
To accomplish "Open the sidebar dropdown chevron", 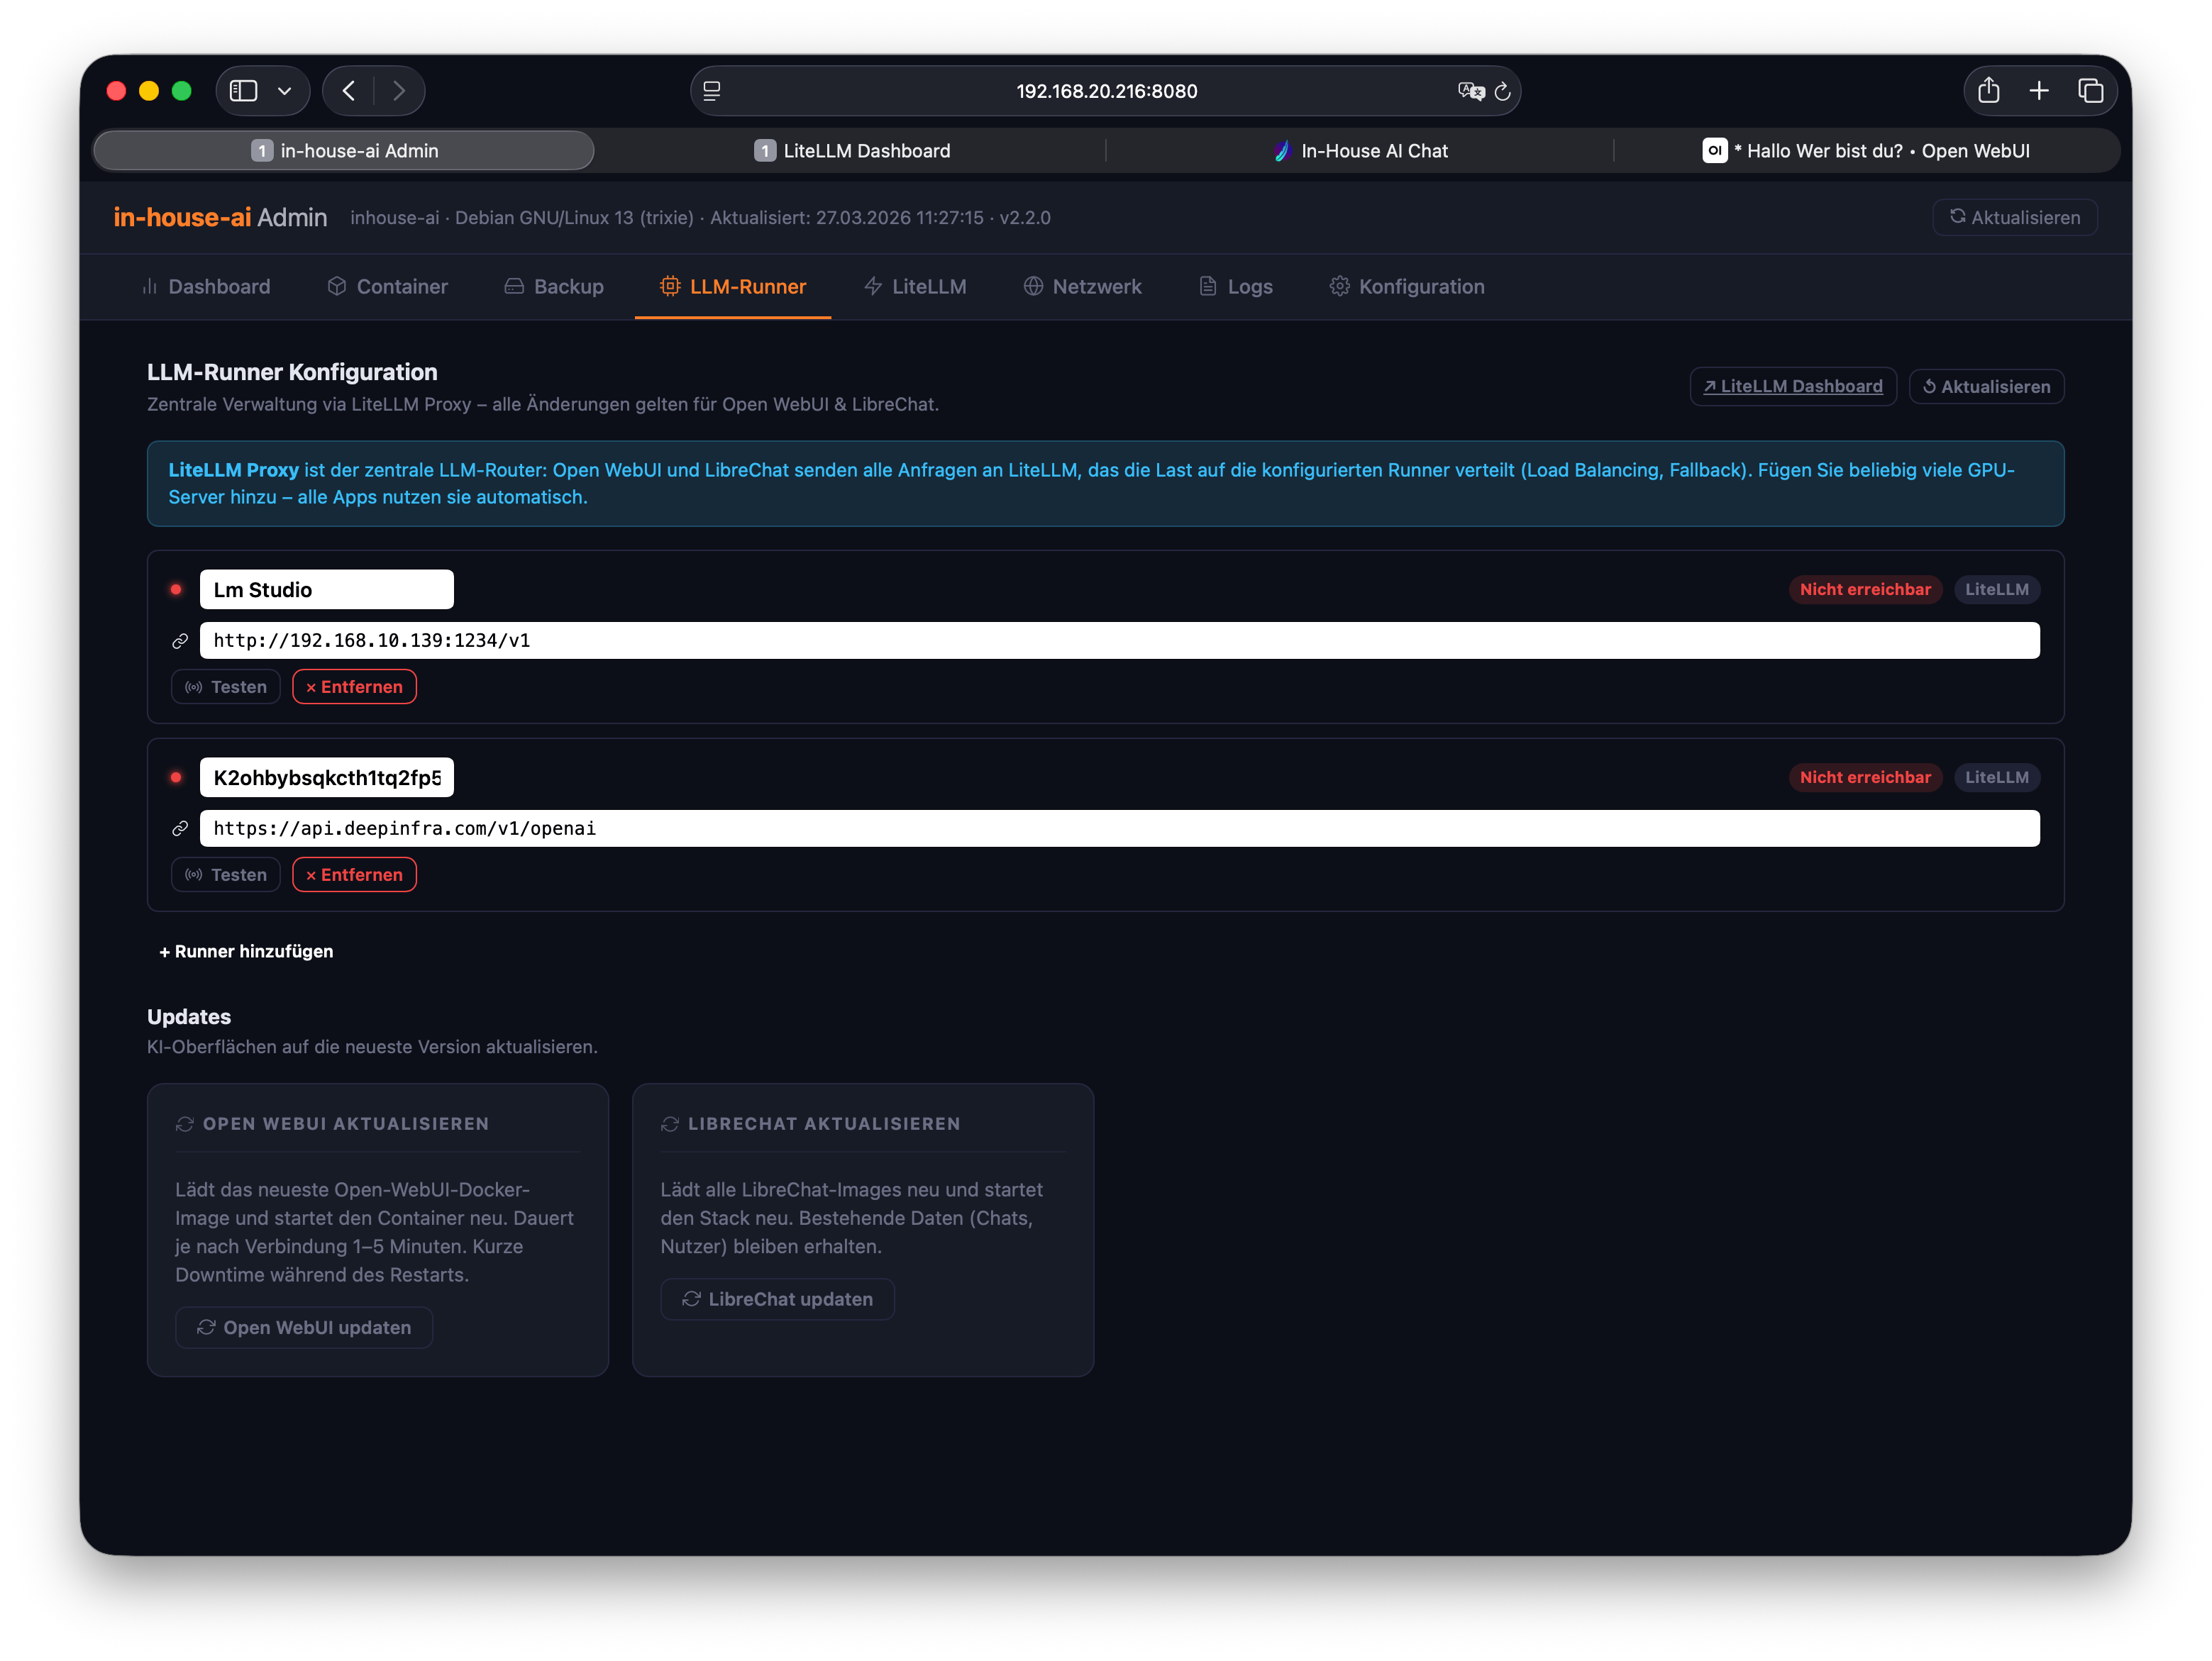I will tap(285, 91).
